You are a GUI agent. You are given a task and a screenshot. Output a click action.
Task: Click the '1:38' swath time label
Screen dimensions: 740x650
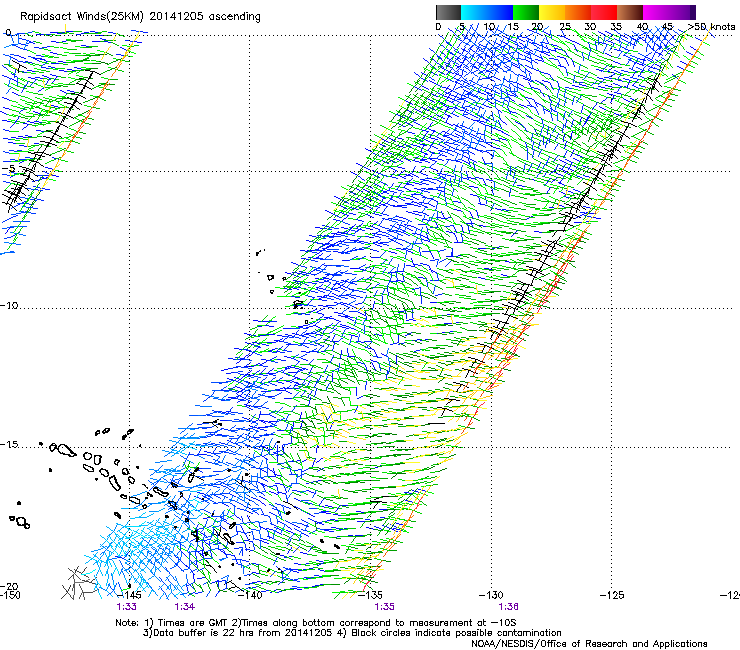[508, 607]
